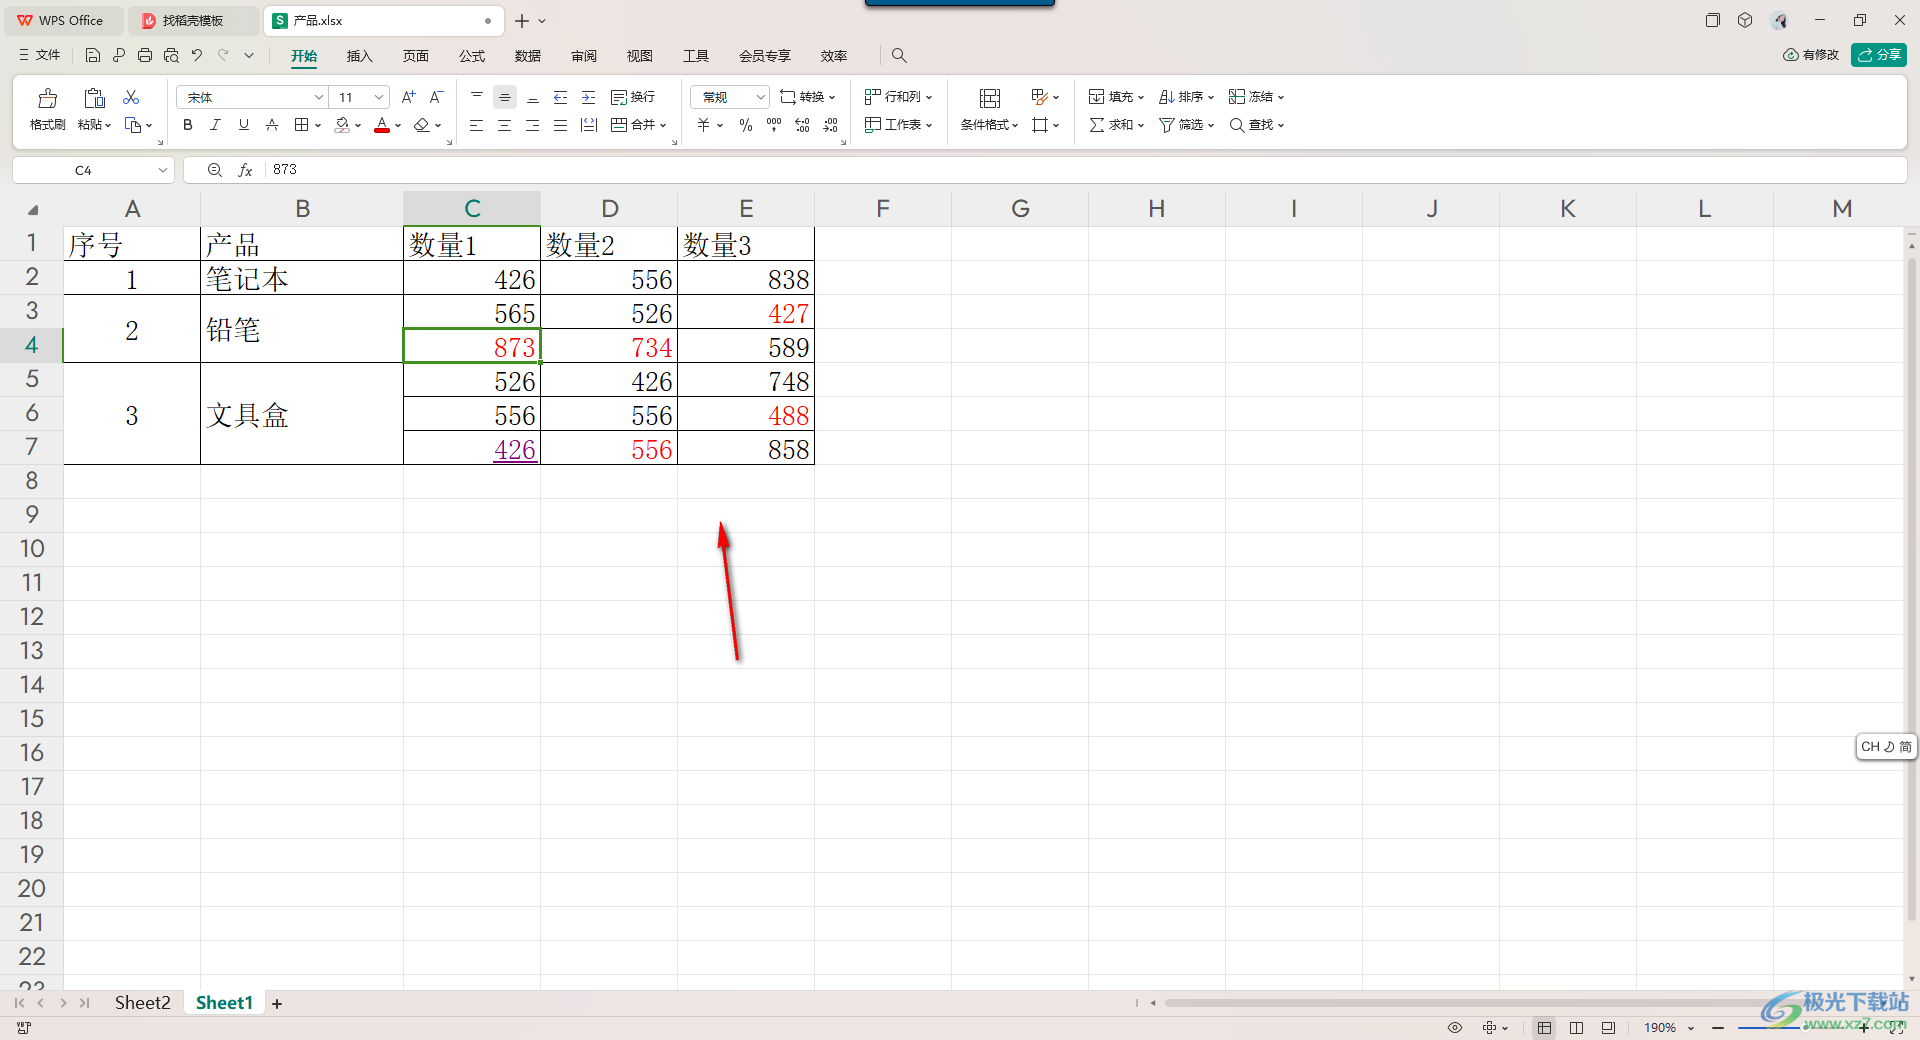Click the Print icon in quick access bar
This screenshot has width=1920, height=1040.
pos(145,55)
